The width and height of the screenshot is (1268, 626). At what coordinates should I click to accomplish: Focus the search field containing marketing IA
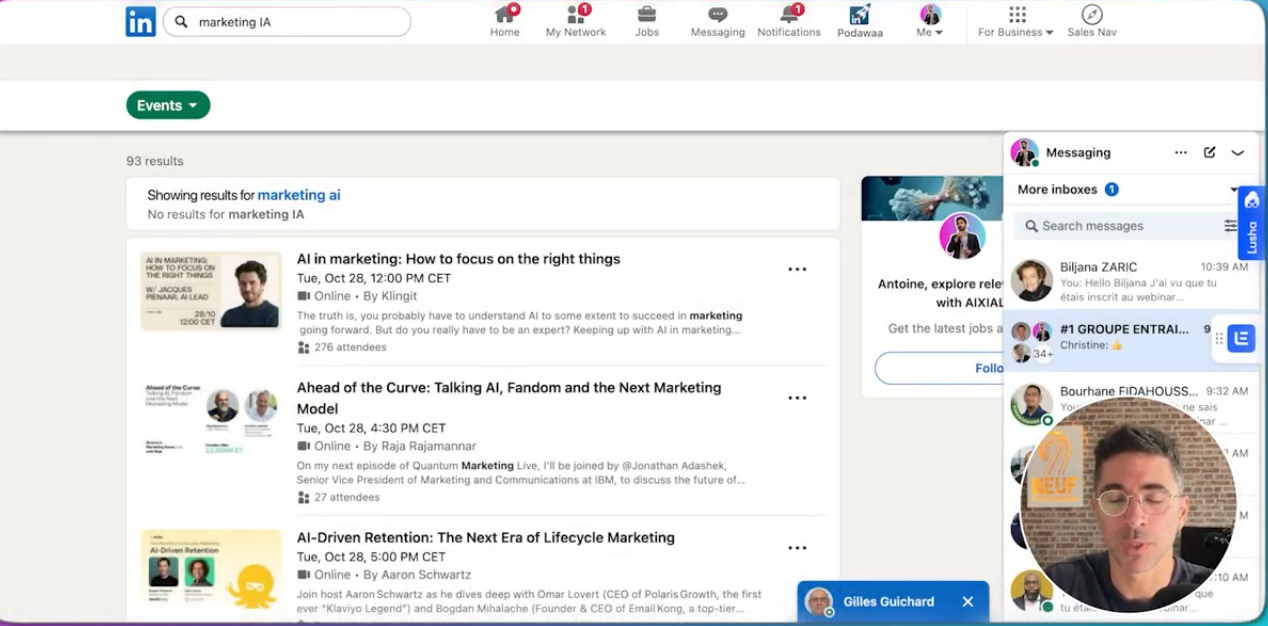[x=287, y=22]
